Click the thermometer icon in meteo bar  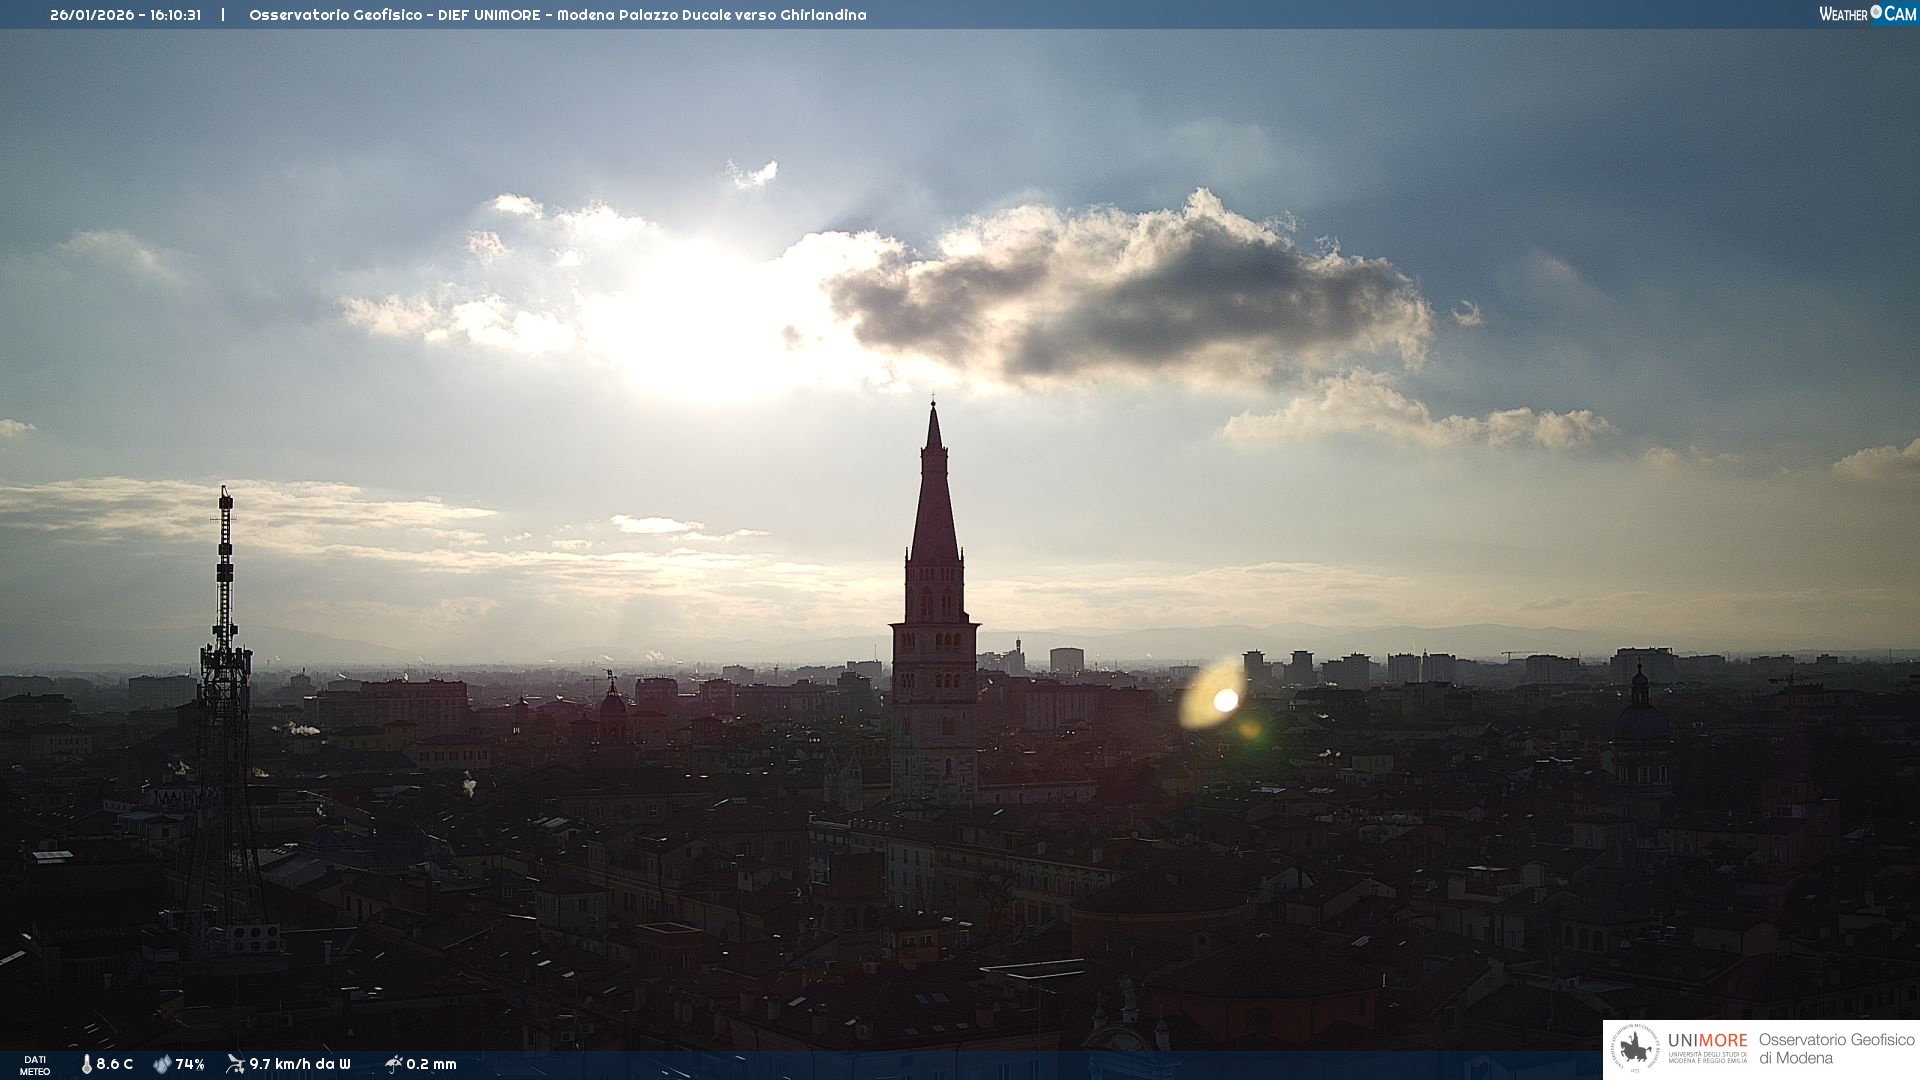86,1064
